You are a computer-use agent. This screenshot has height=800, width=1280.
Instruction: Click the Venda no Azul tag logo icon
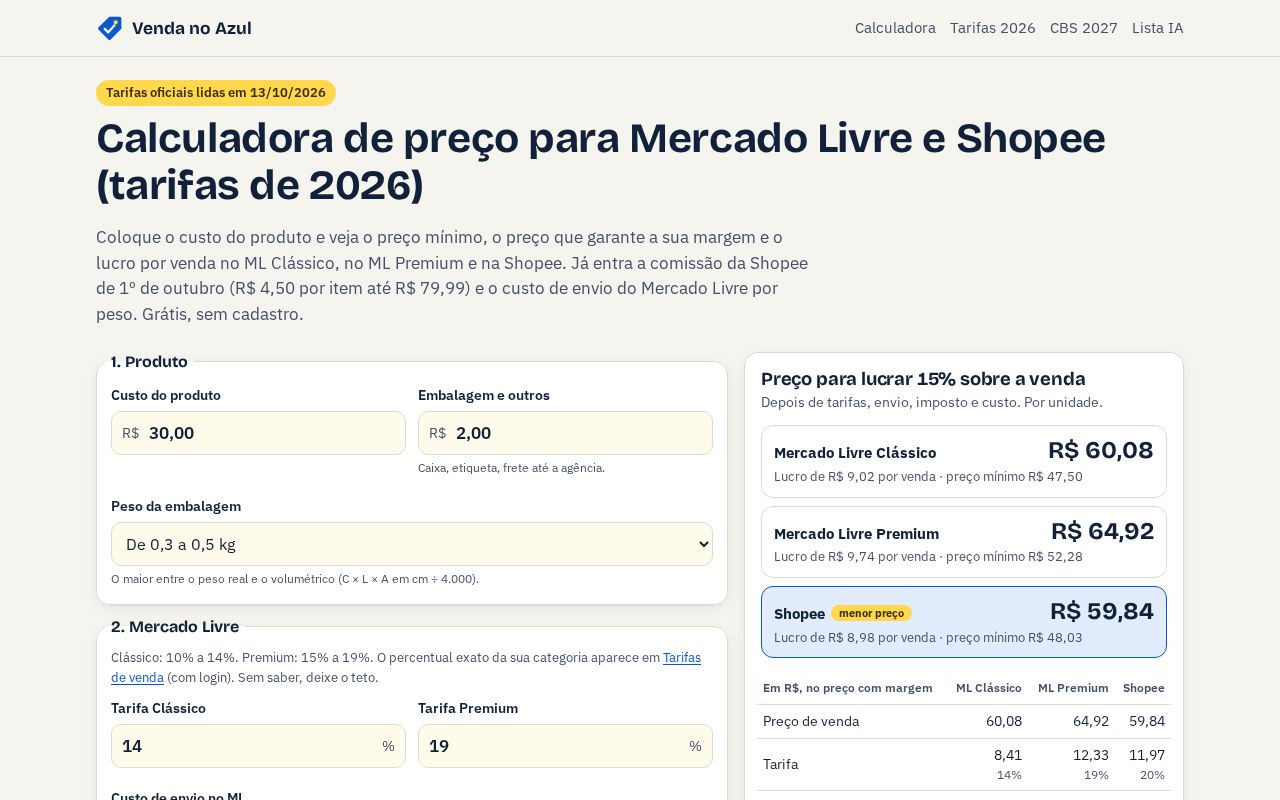[110, 28]
